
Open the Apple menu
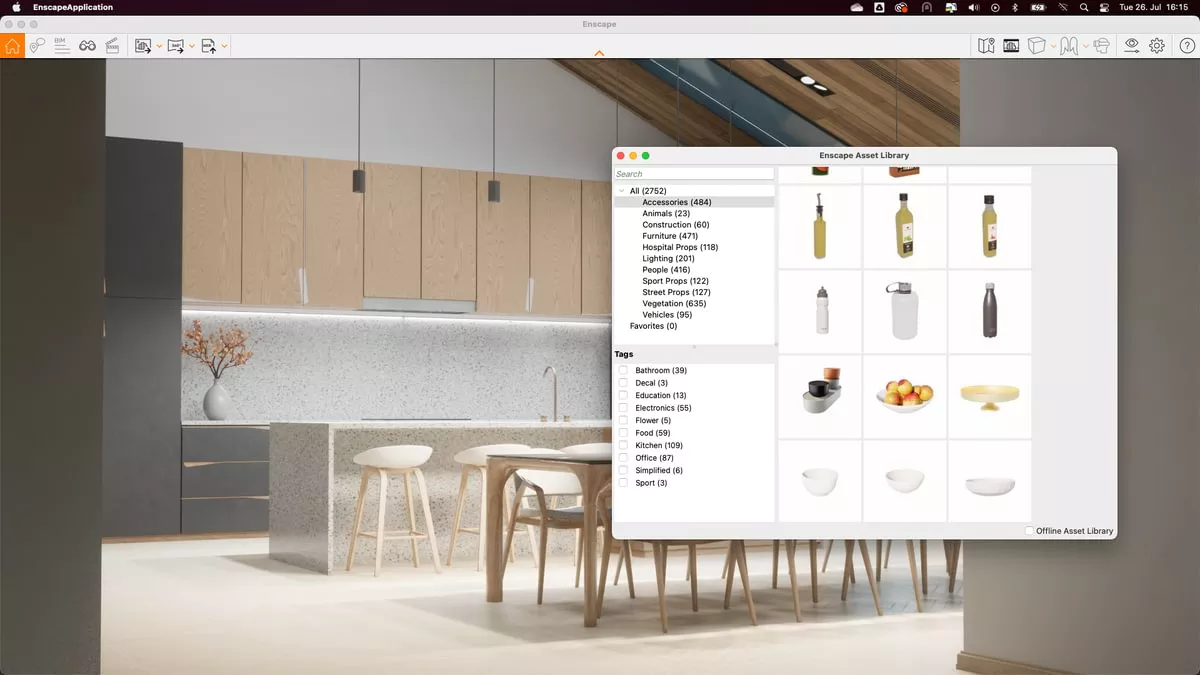point(15,7)
